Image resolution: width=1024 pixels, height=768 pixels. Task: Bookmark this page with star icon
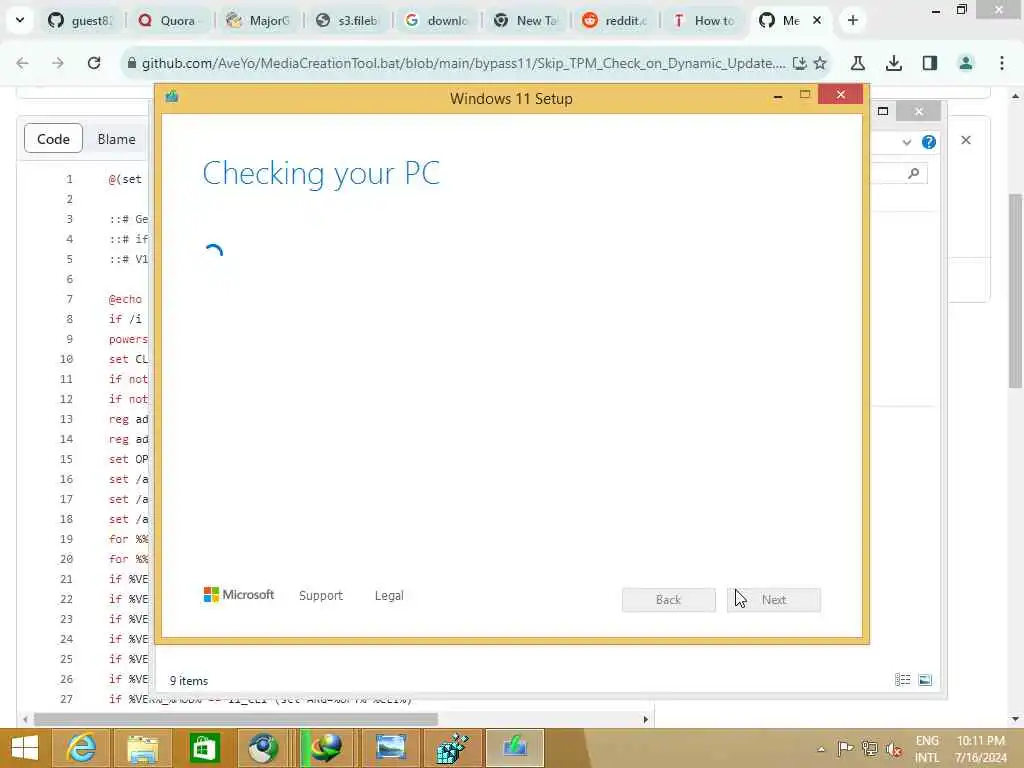coord(820,63)
